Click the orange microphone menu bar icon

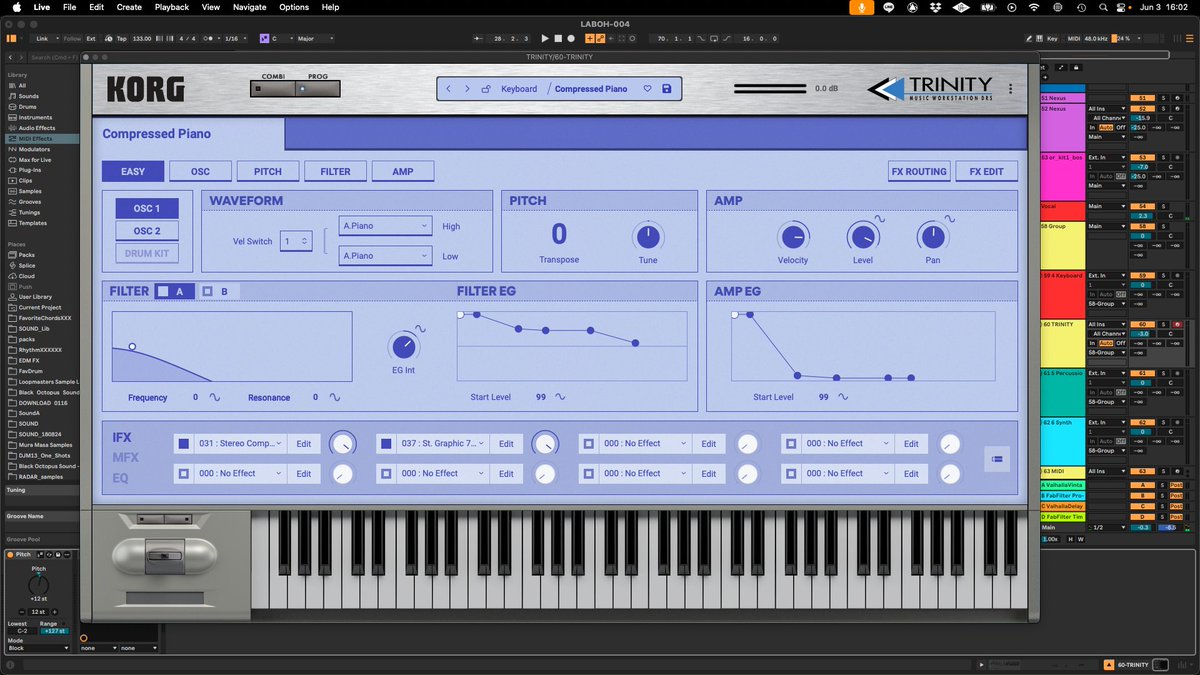[x=861, y=7]
